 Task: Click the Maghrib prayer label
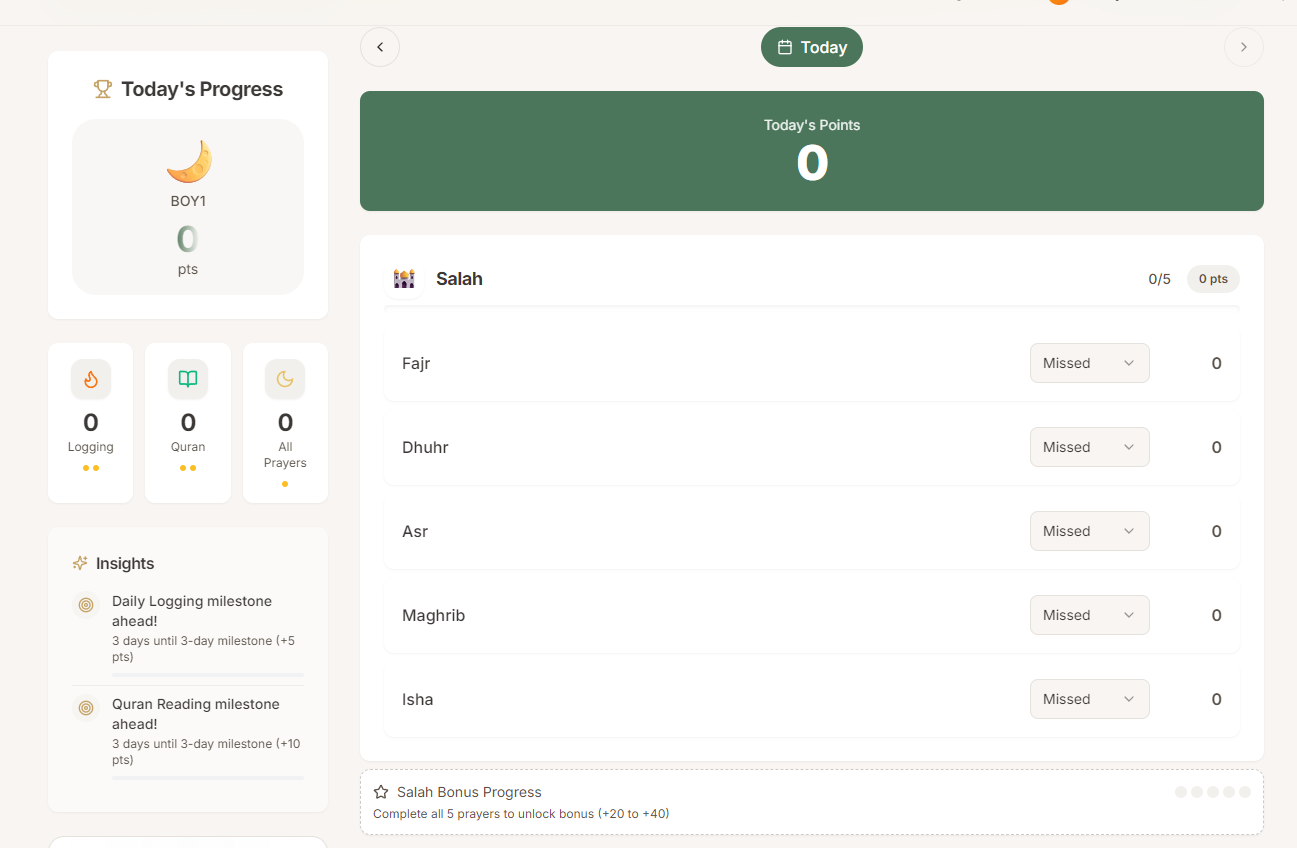(x=433, y=615)
